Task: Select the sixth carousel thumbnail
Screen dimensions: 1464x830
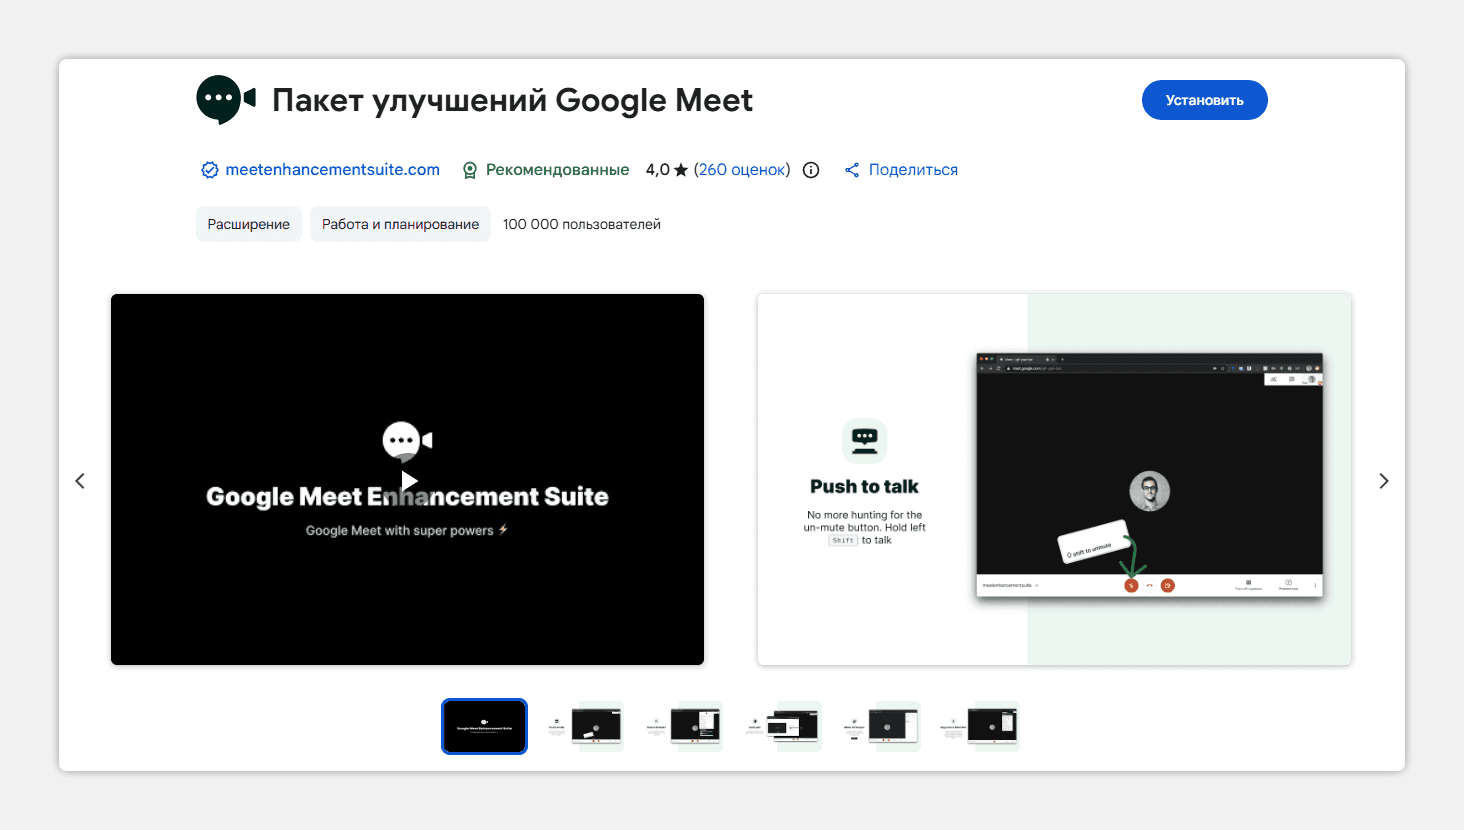Action: 980,726
